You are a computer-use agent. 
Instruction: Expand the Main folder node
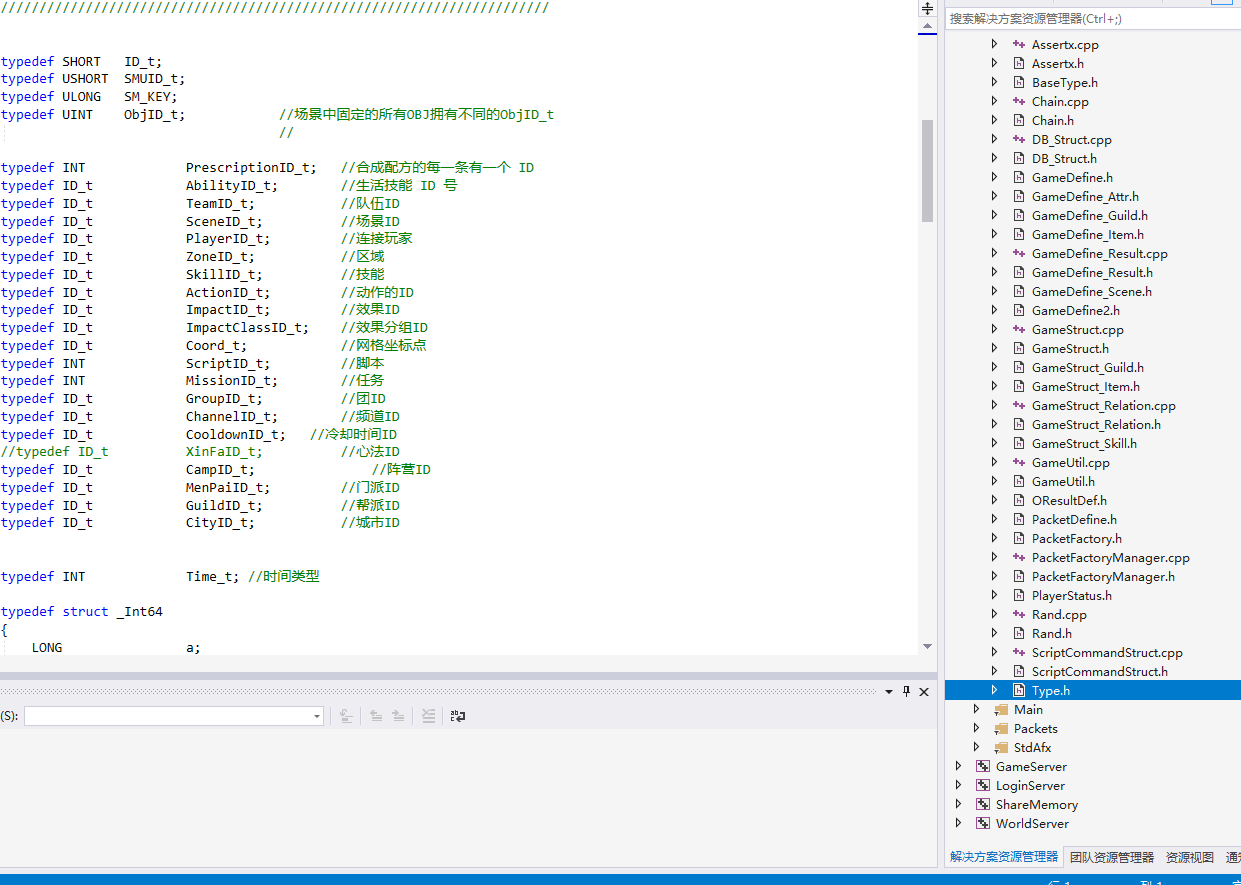coord(977,709)
